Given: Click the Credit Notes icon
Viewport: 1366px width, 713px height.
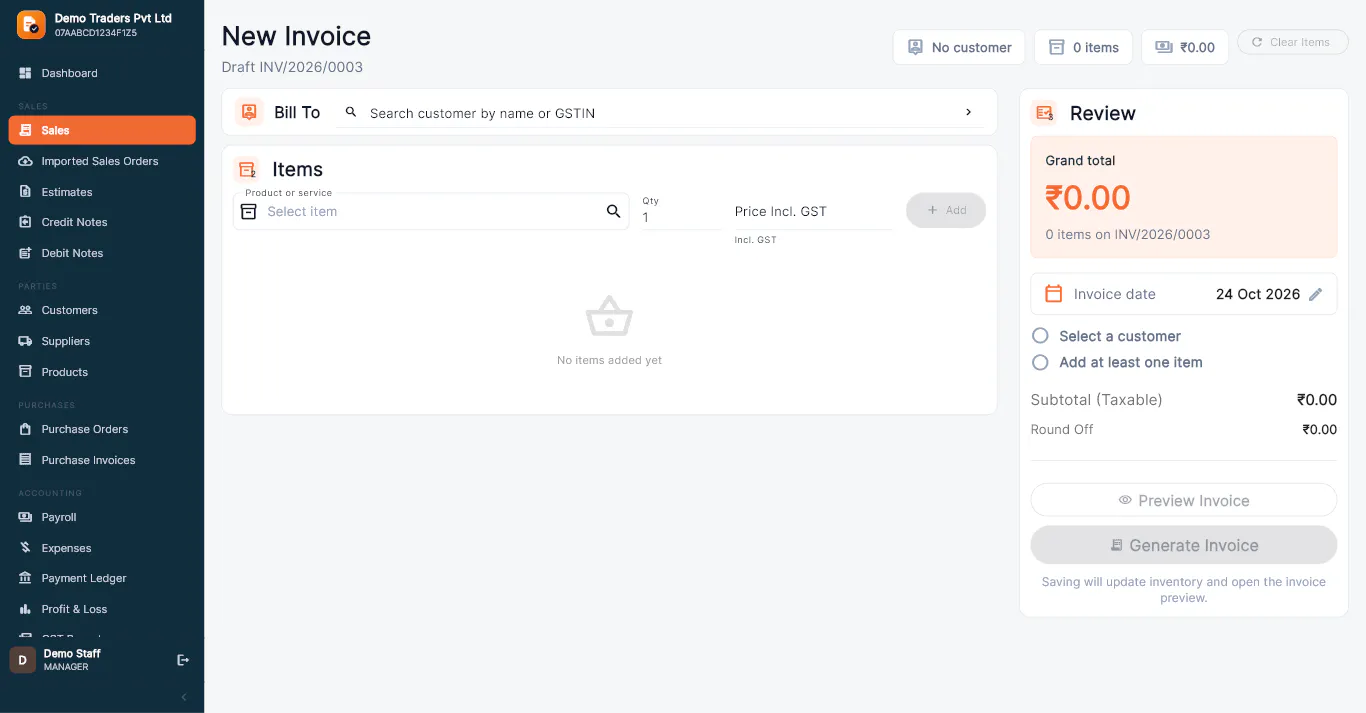Looking at the screenshot, I should point(26,222).
